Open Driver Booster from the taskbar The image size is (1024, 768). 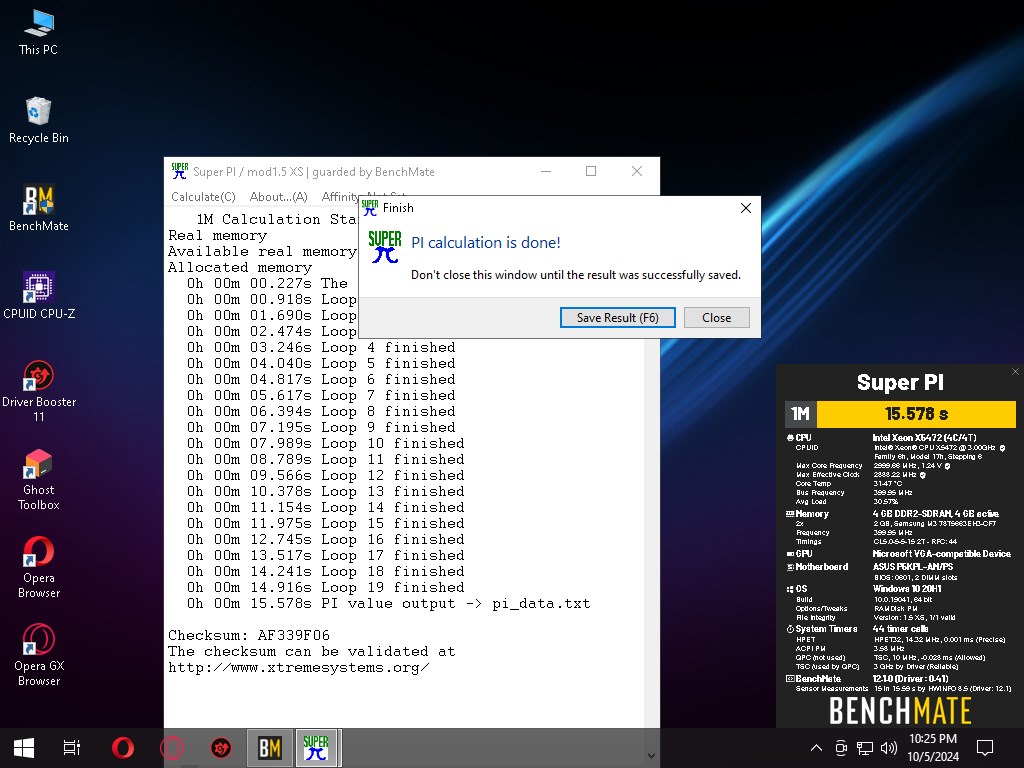(221, 748)
